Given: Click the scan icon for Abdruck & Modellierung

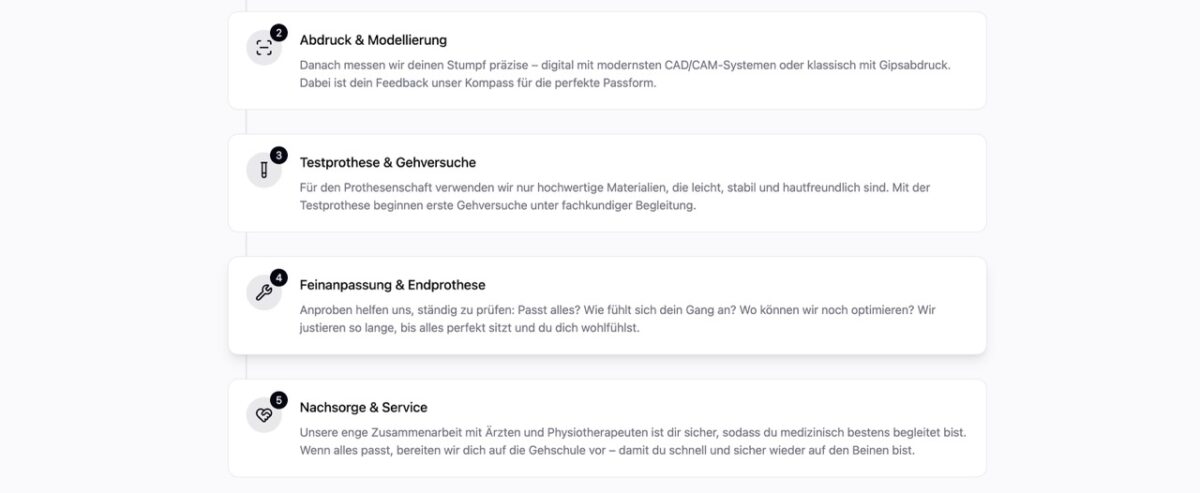Looking at the screenshot, I should [x=264, y=48].
